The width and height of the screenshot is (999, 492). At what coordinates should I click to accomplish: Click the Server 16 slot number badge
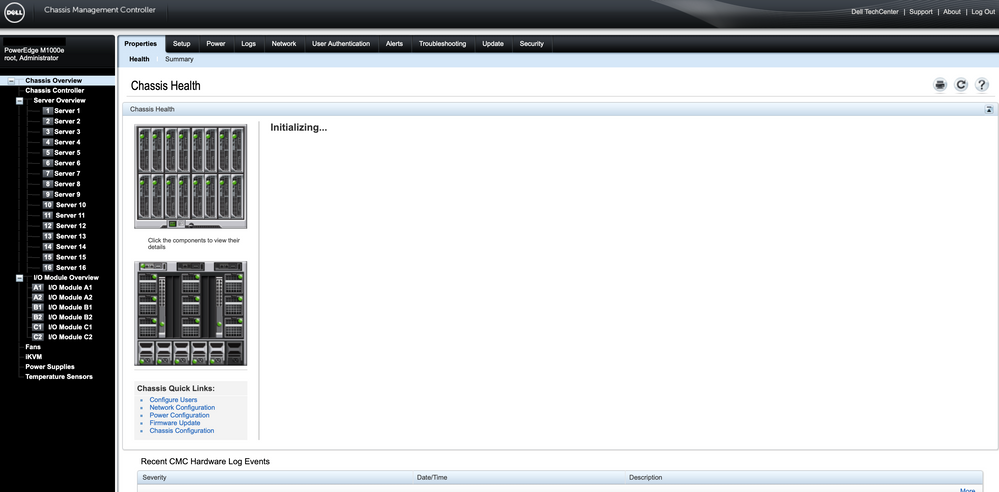[x=48, y=268]
